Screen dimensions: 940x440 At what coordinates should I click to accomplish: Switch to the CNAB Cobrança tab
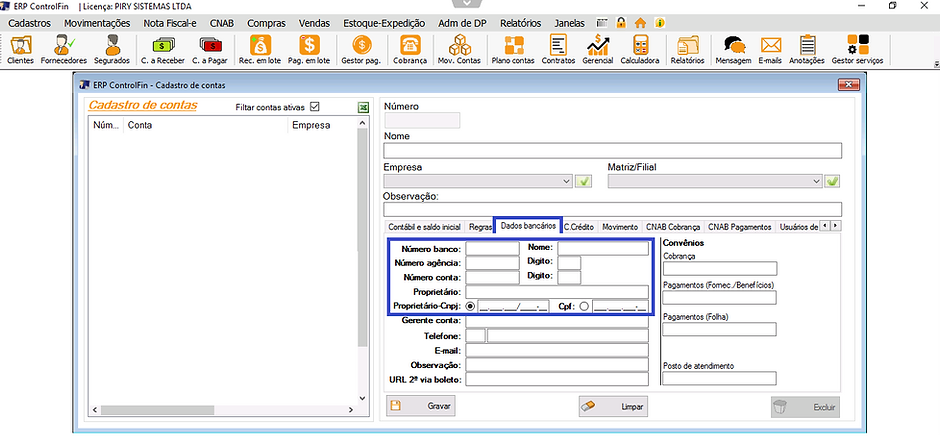(673, 227)
